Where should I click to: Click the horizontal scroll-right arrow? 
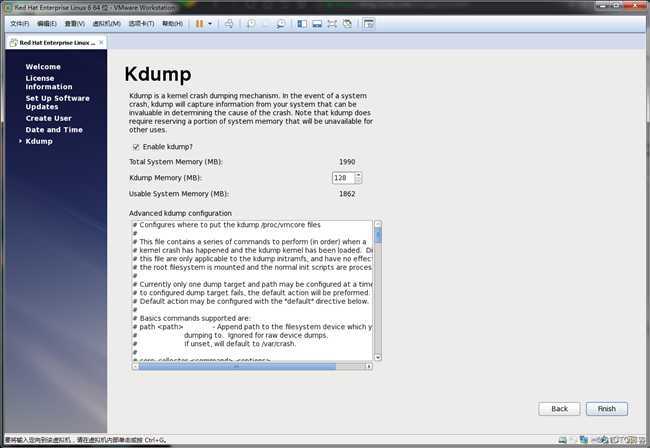(x=369, y=366)
